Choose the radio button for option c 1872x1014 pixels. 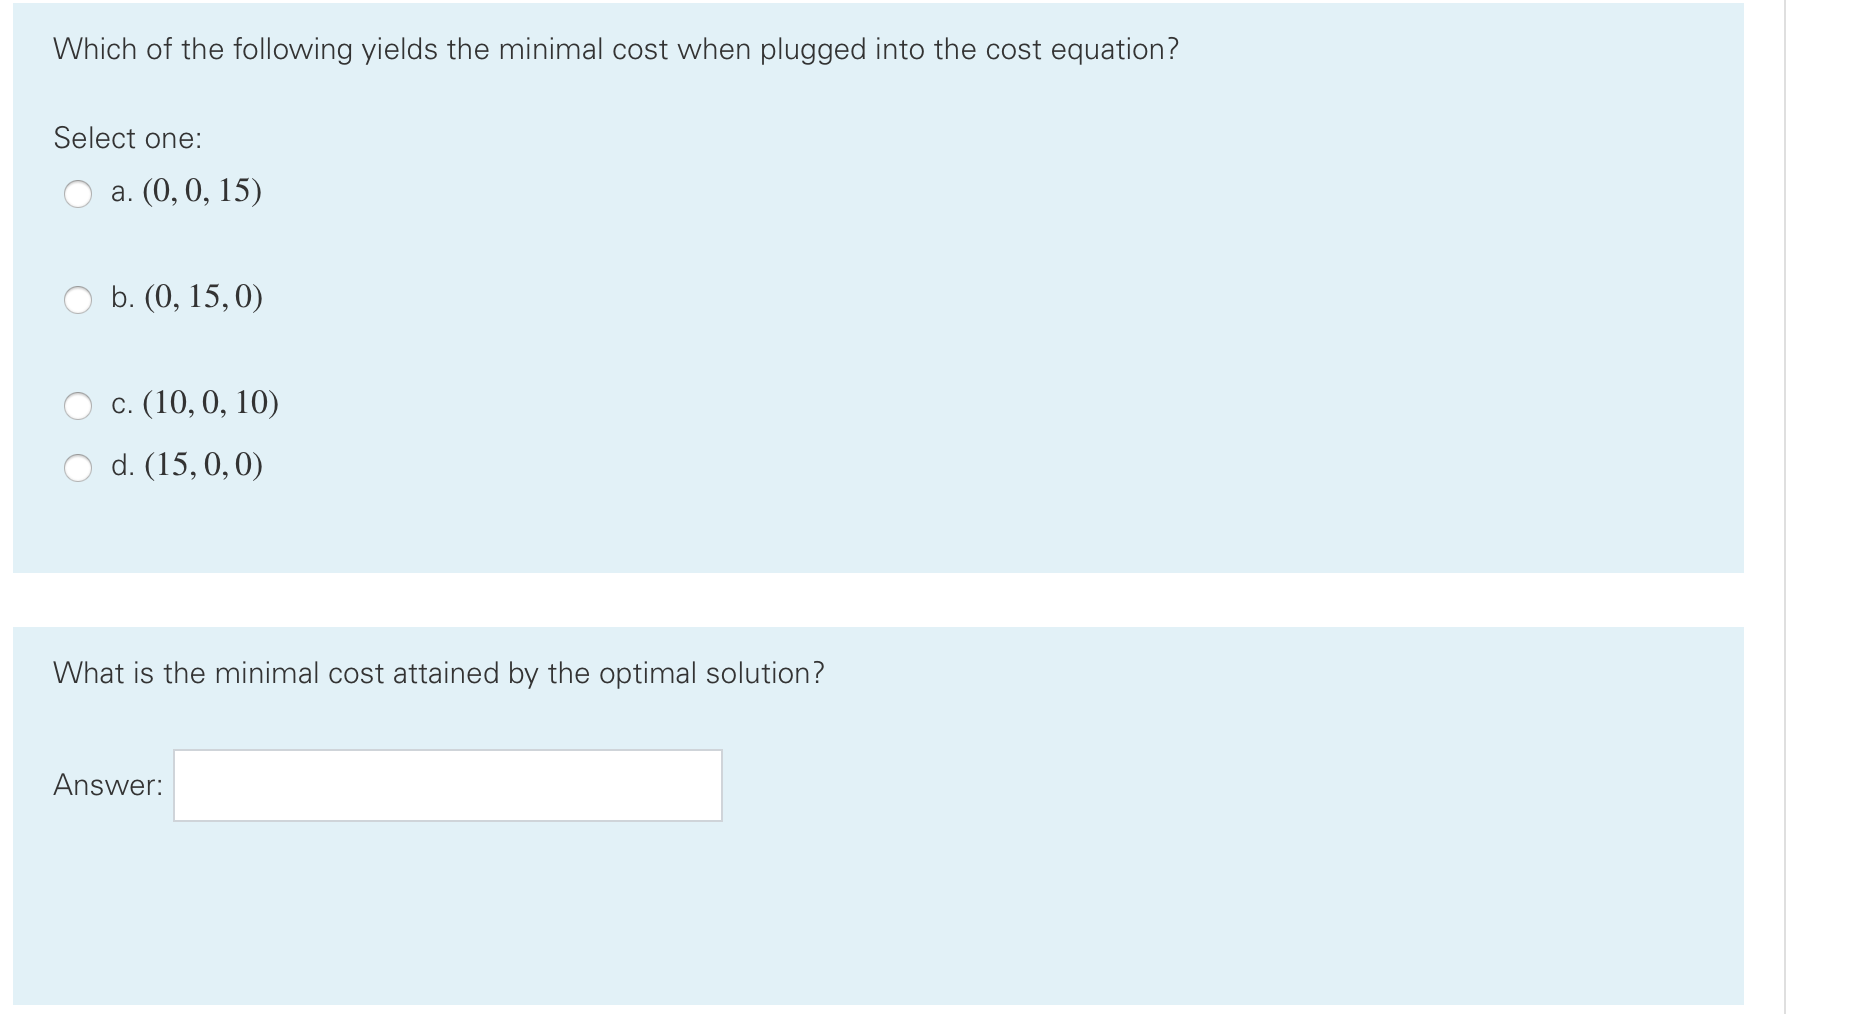click(78, 405)
